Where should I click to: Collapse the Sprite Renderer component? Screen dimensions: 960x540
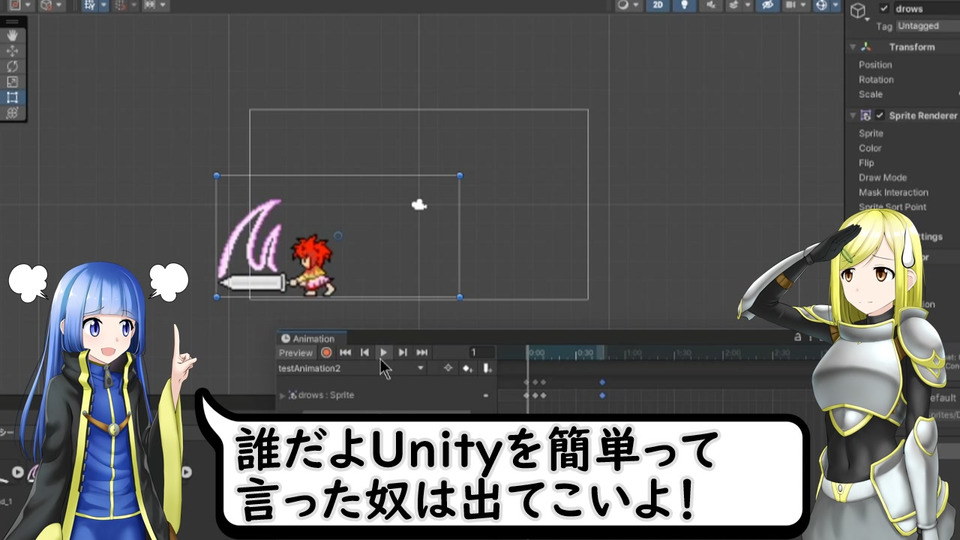pyautogui.click(x=852, y=116)
